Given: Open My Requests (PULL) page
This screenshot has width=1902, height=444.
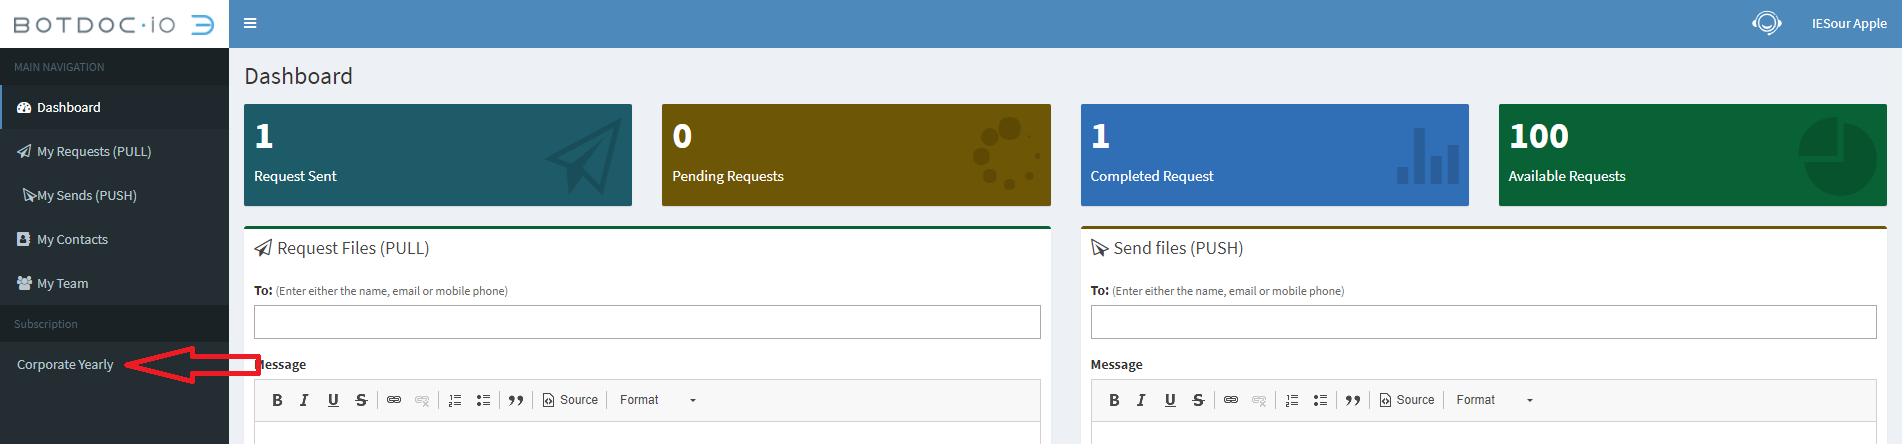Looking at the screenshot, I should [114, 151].
